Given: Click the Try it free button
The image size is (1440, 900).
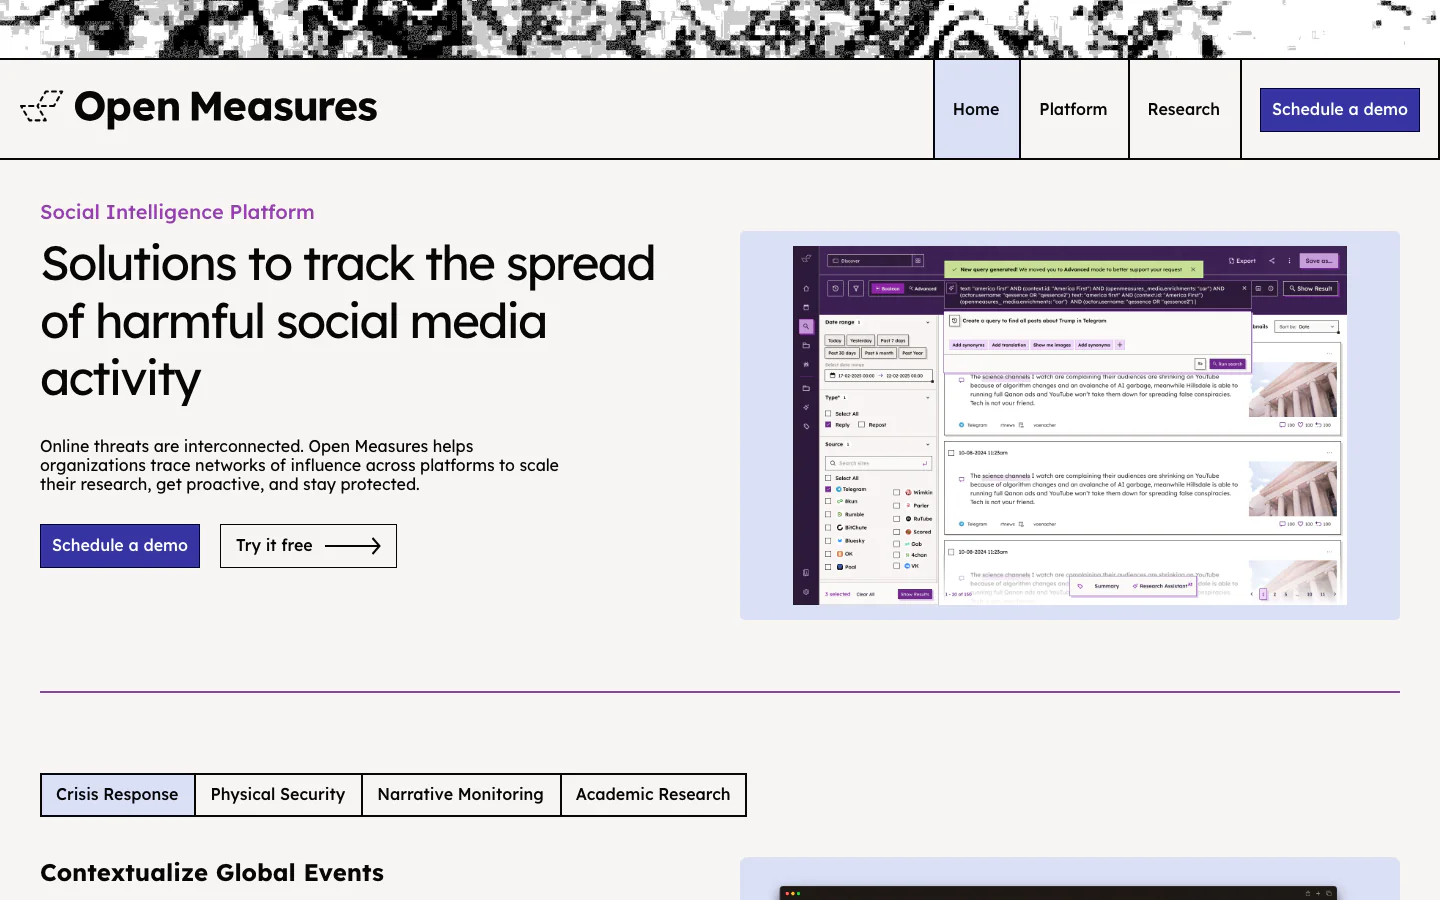Looking at the screenshot, I should tap(308, 546).
